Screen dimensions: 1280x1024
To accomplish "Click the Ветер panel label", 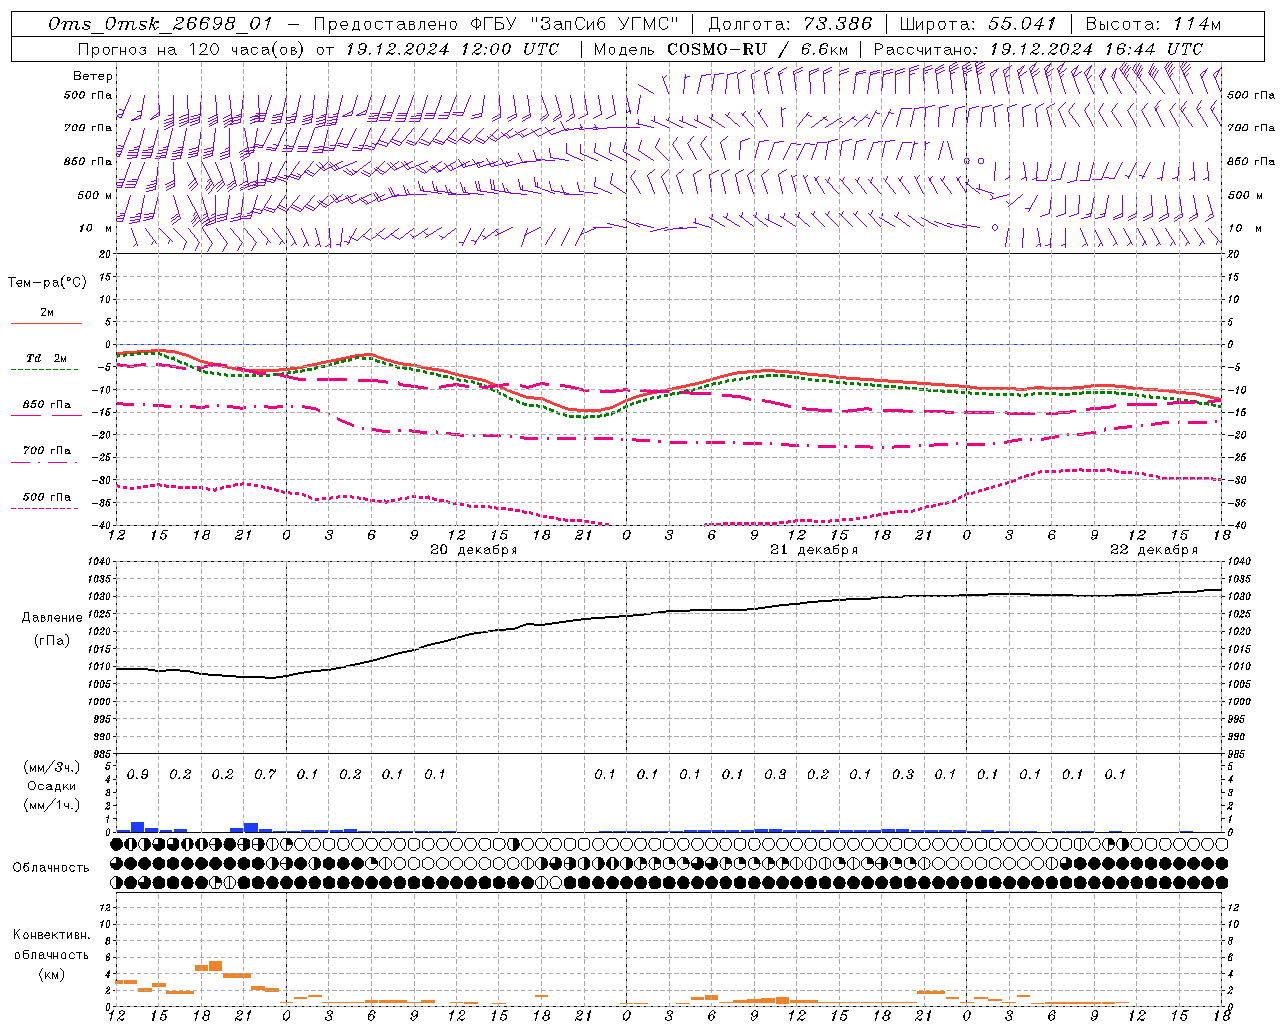I will tap(93, 76).
